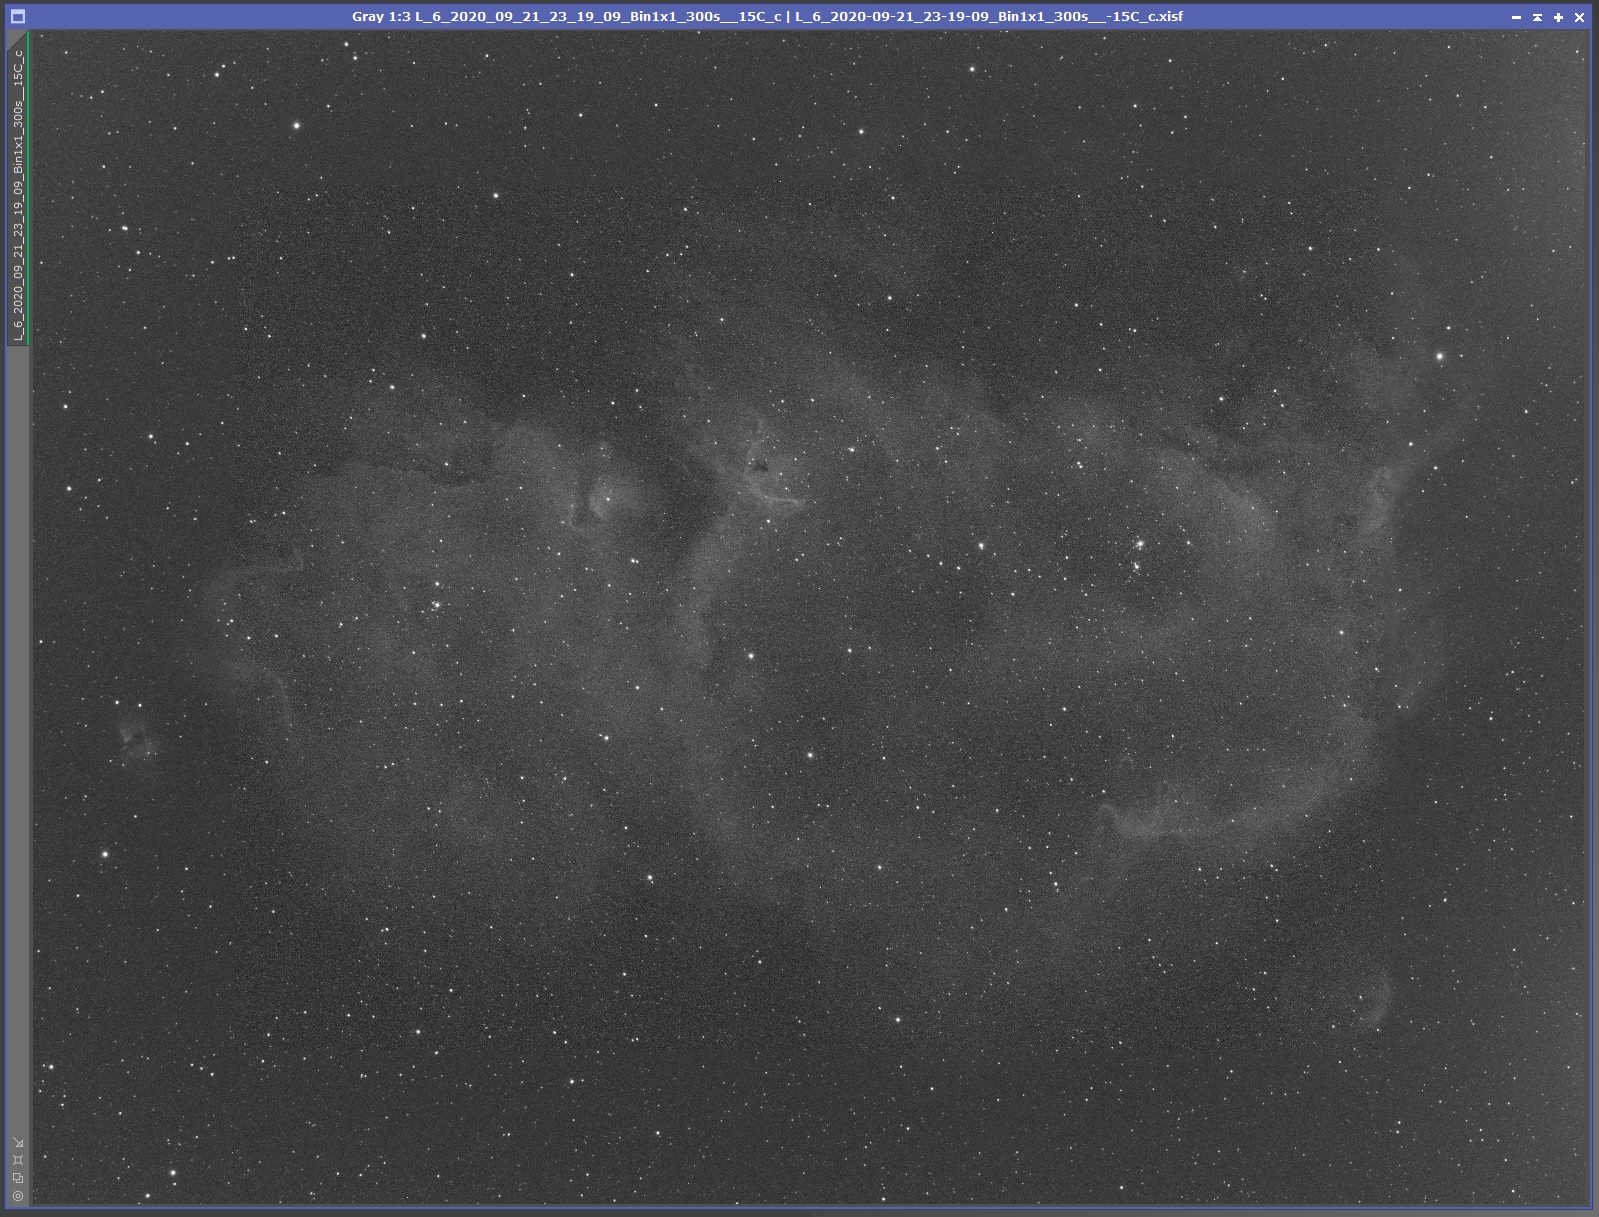Image resolution: width=1599 pixels, height=1217 pixels.
Task: Click the concentric circles icon
Action: coord(18,1196)
